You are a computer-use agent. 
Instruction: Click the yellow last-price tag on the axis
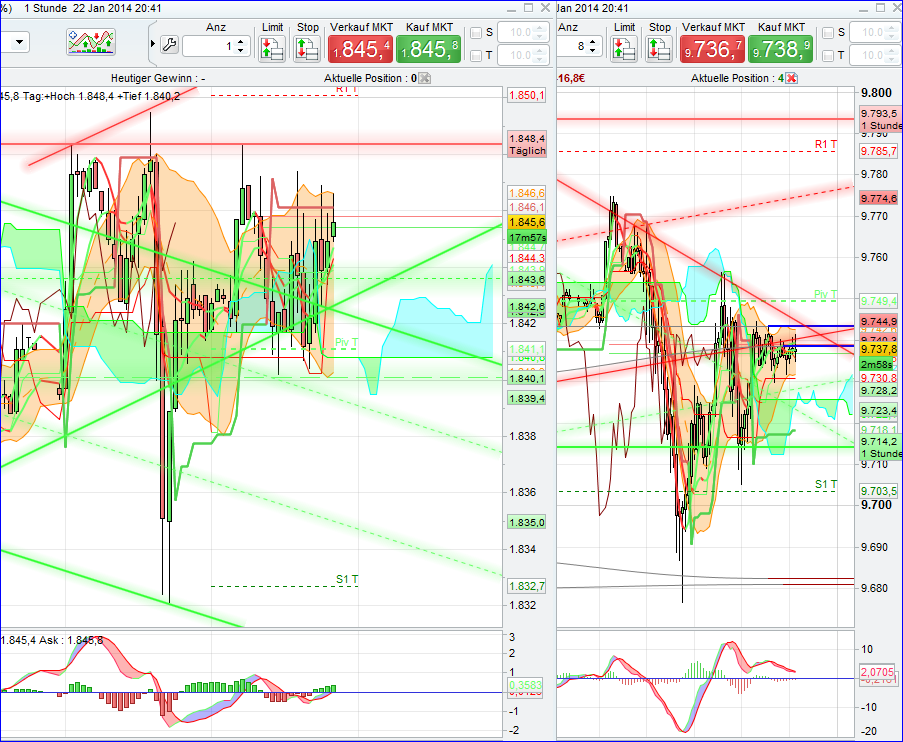[527, 222]
